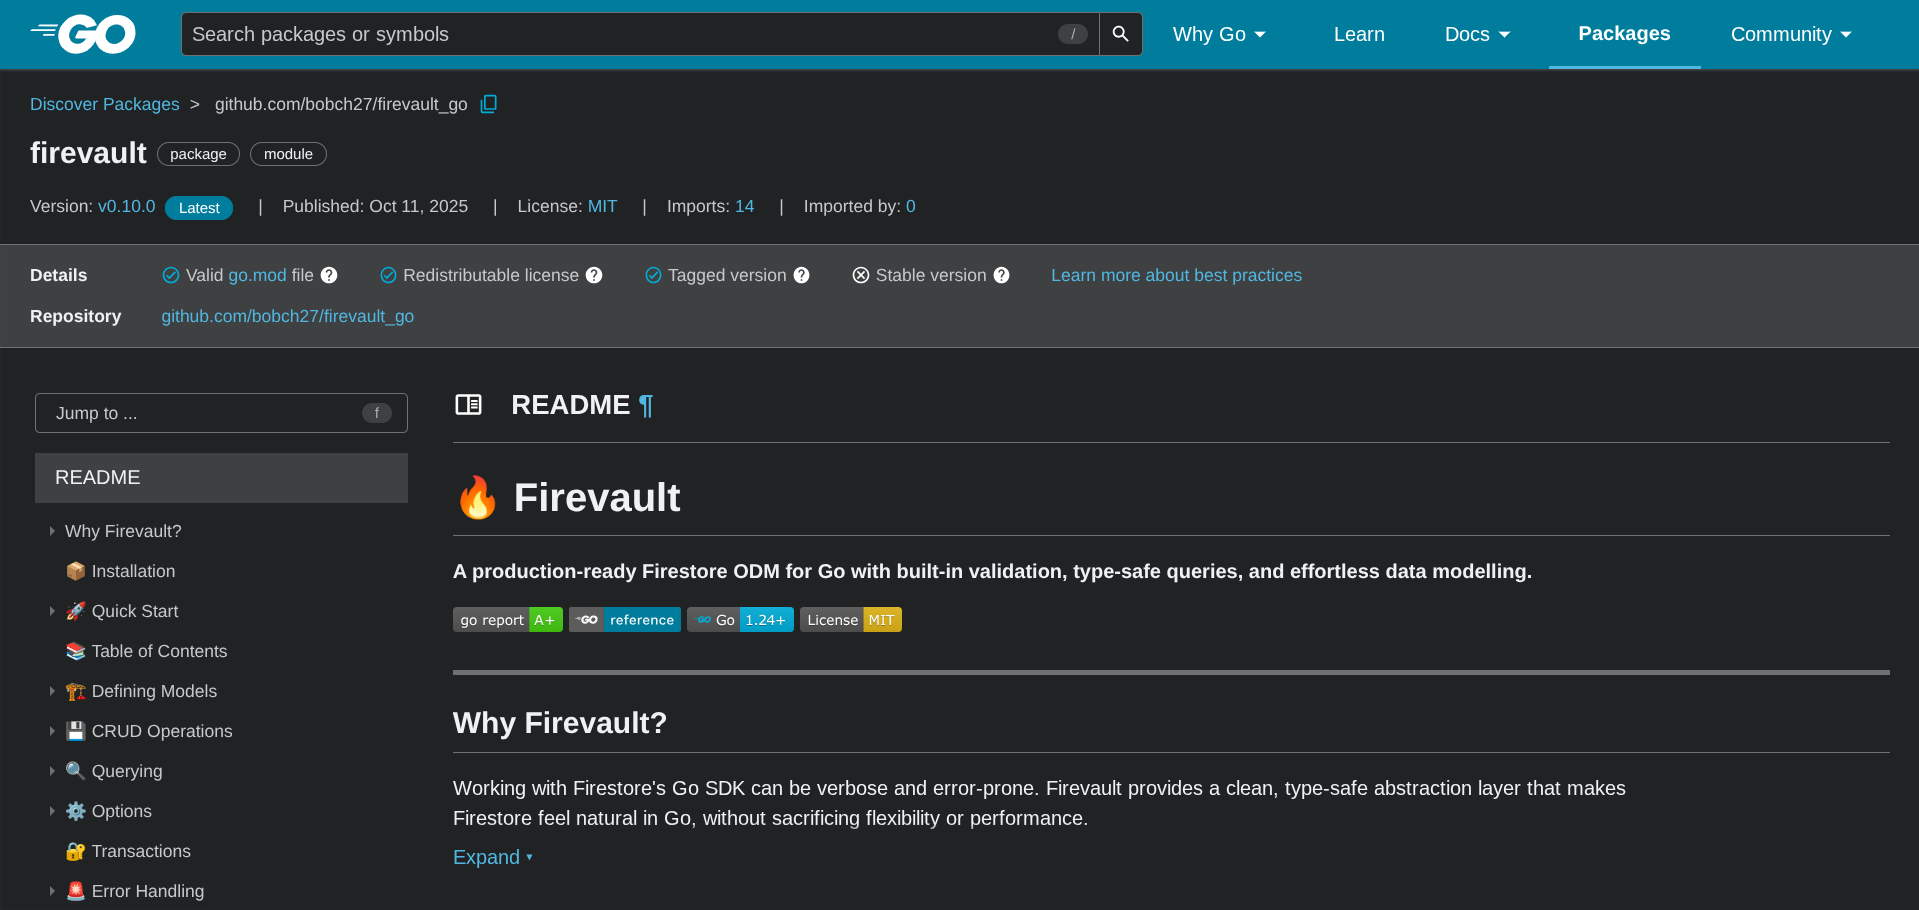Click the README outline book icon
Screen dimensions: 1919x910
pos(468,404)
